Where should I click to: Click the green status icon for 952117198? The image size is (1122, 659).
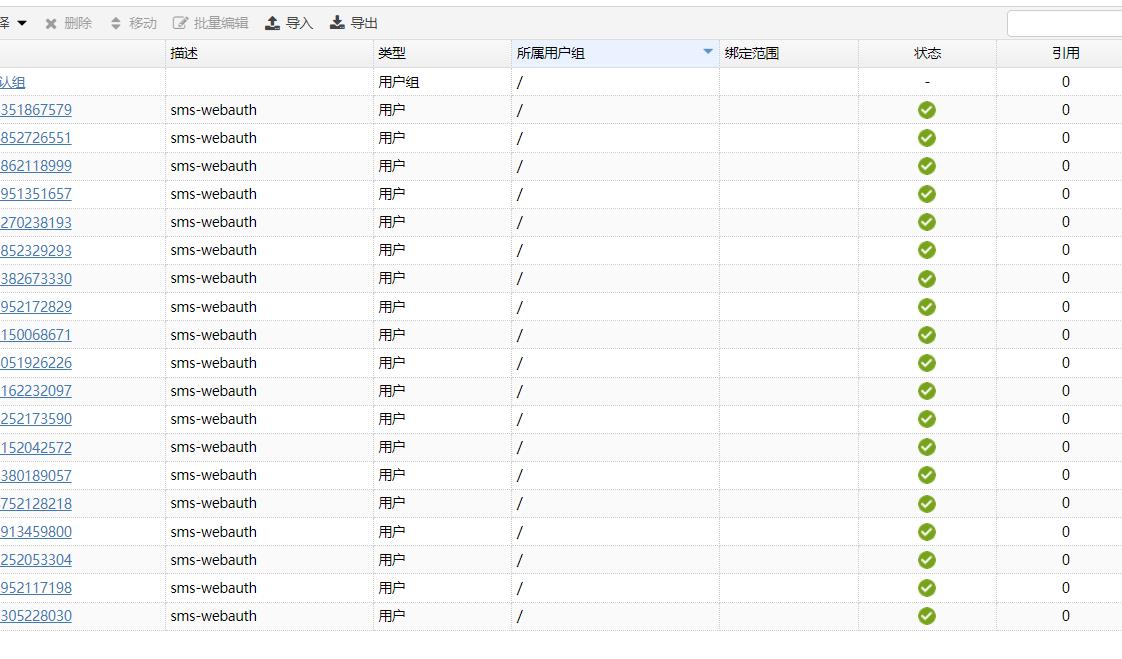pyautogui.click(x=927, y=587)
